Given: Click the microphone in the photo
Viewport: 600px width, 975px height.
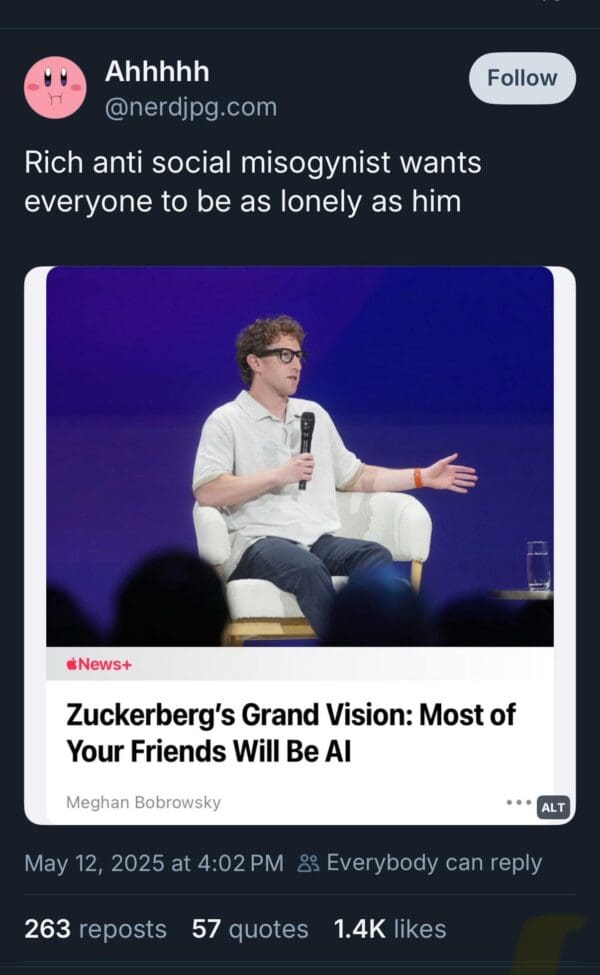Looking at the screenshot, I should pos(306,443).
